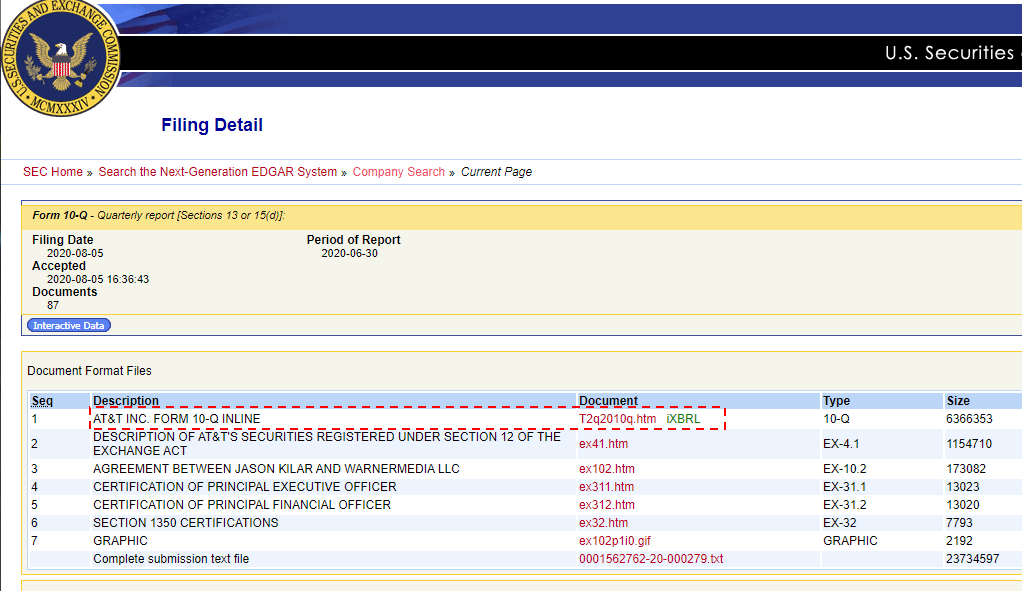Click the 10-Q type cell

(836, 419)
